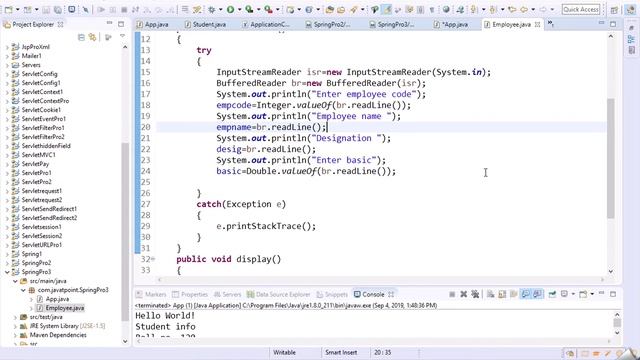Click the Terminate square icon in Console
The image size is (640, 360).
click(452, 294)
